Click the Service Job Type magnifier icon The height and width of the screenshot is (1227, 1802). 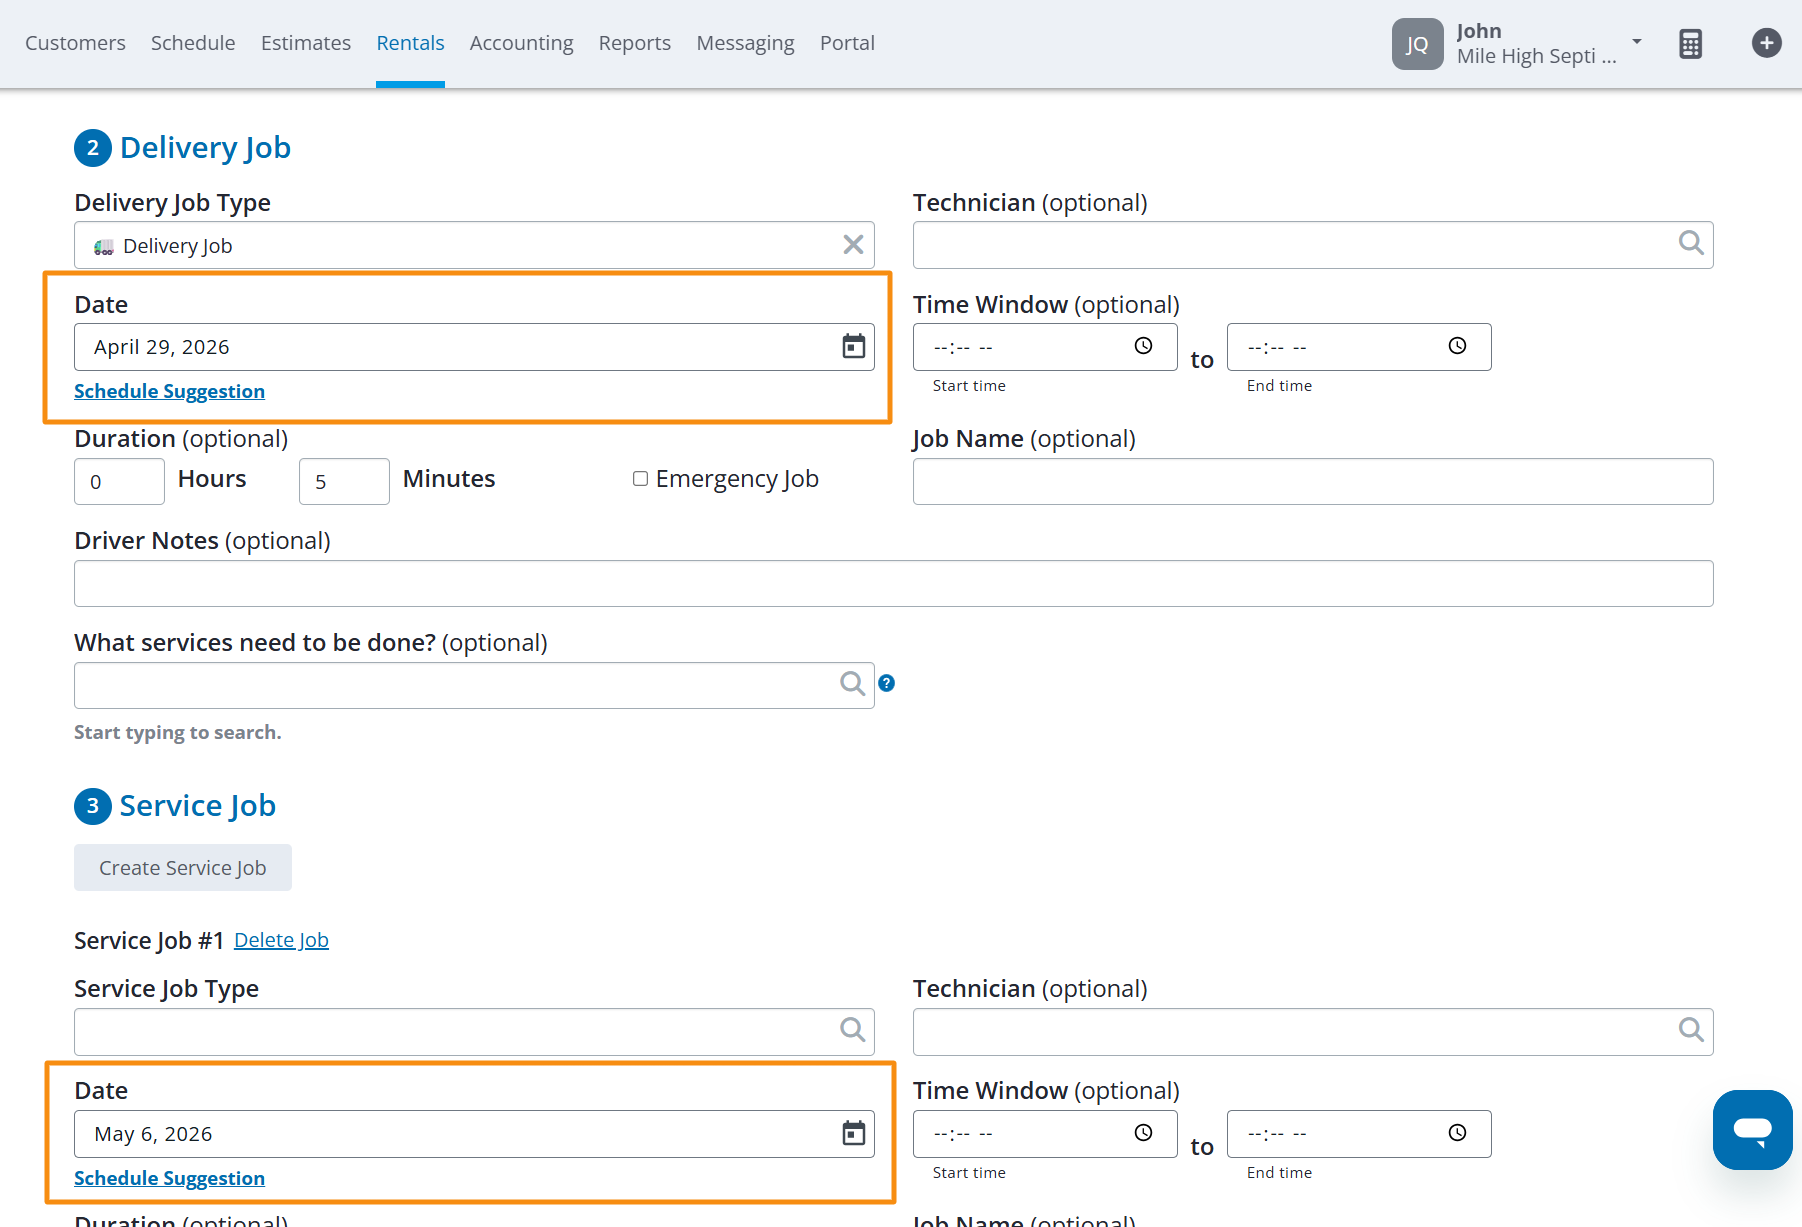click(x=852, y=1030)
